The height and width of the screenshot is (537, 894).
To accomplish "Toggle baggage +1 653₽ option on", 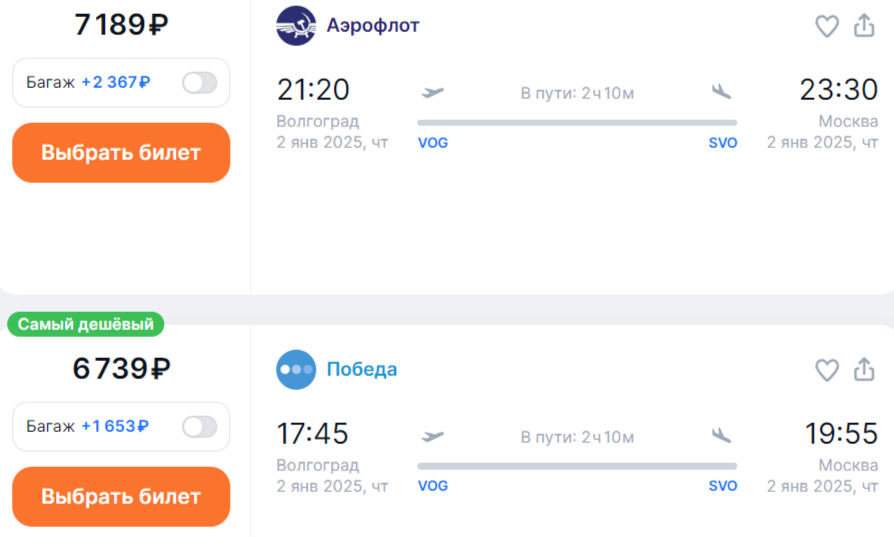I will click(199, 426).
